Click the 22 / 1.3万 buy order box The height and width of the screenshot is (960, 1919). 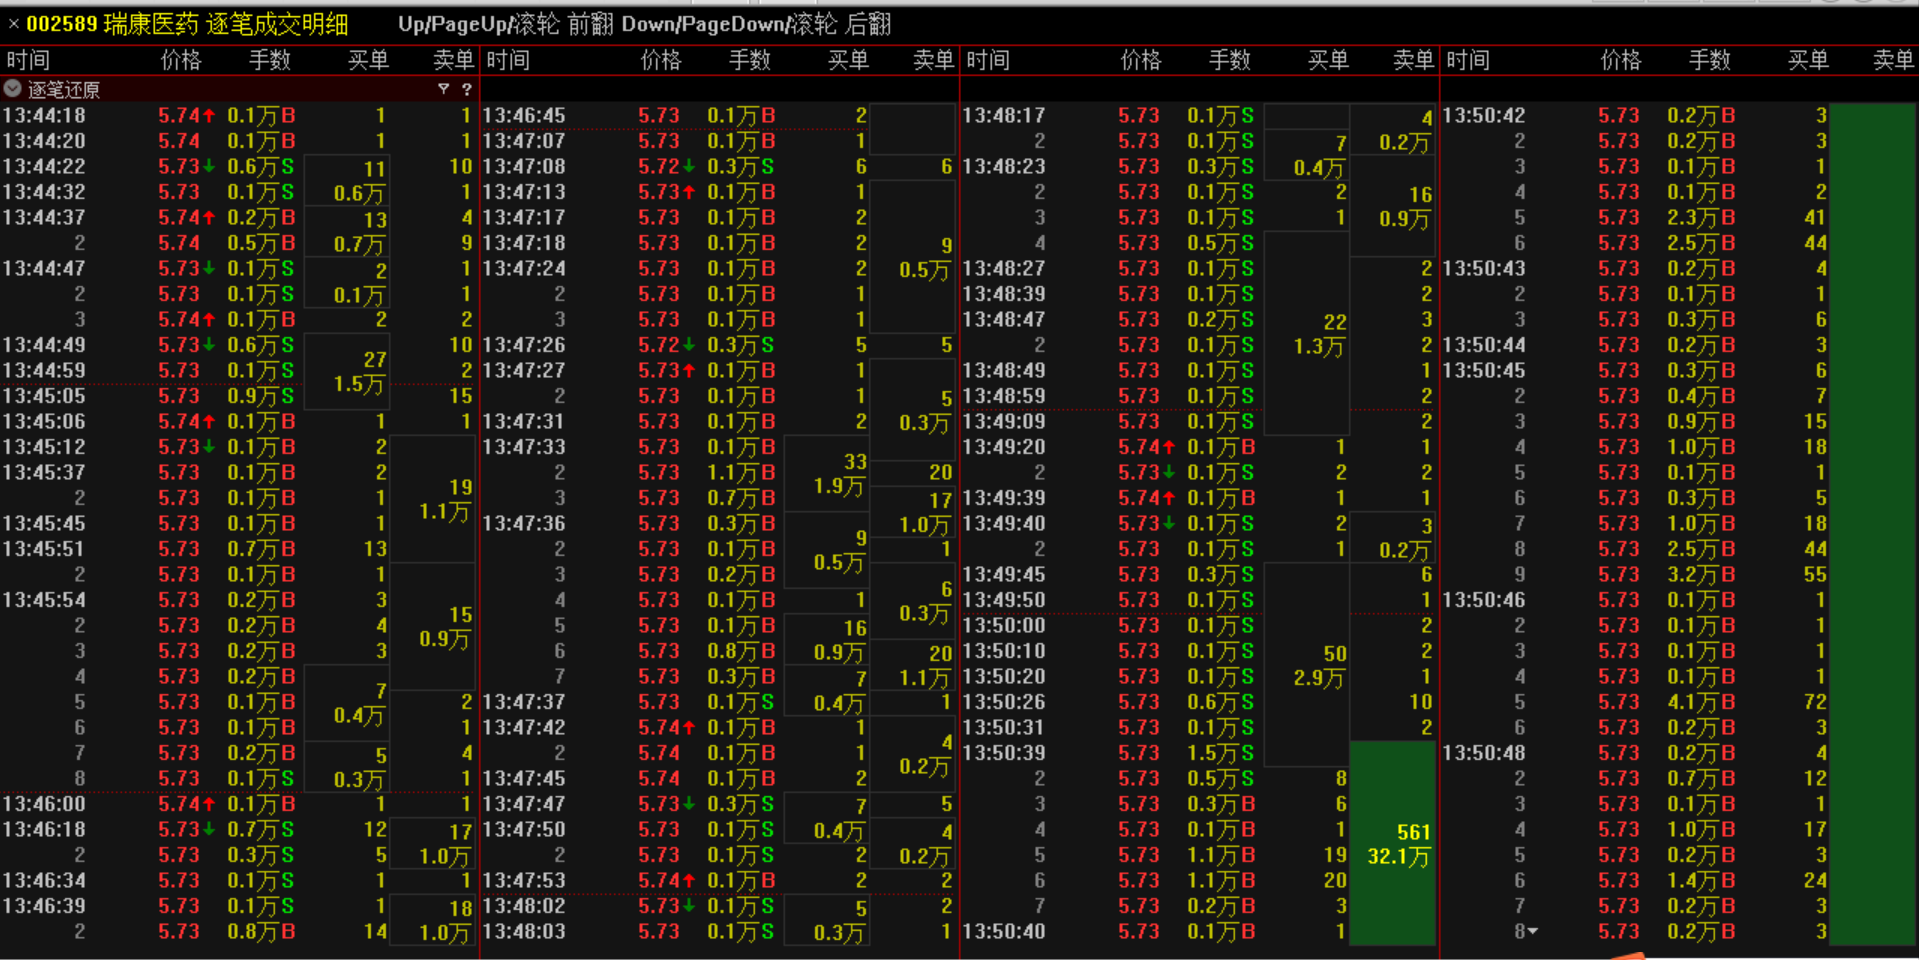(x=1307, y=334)
